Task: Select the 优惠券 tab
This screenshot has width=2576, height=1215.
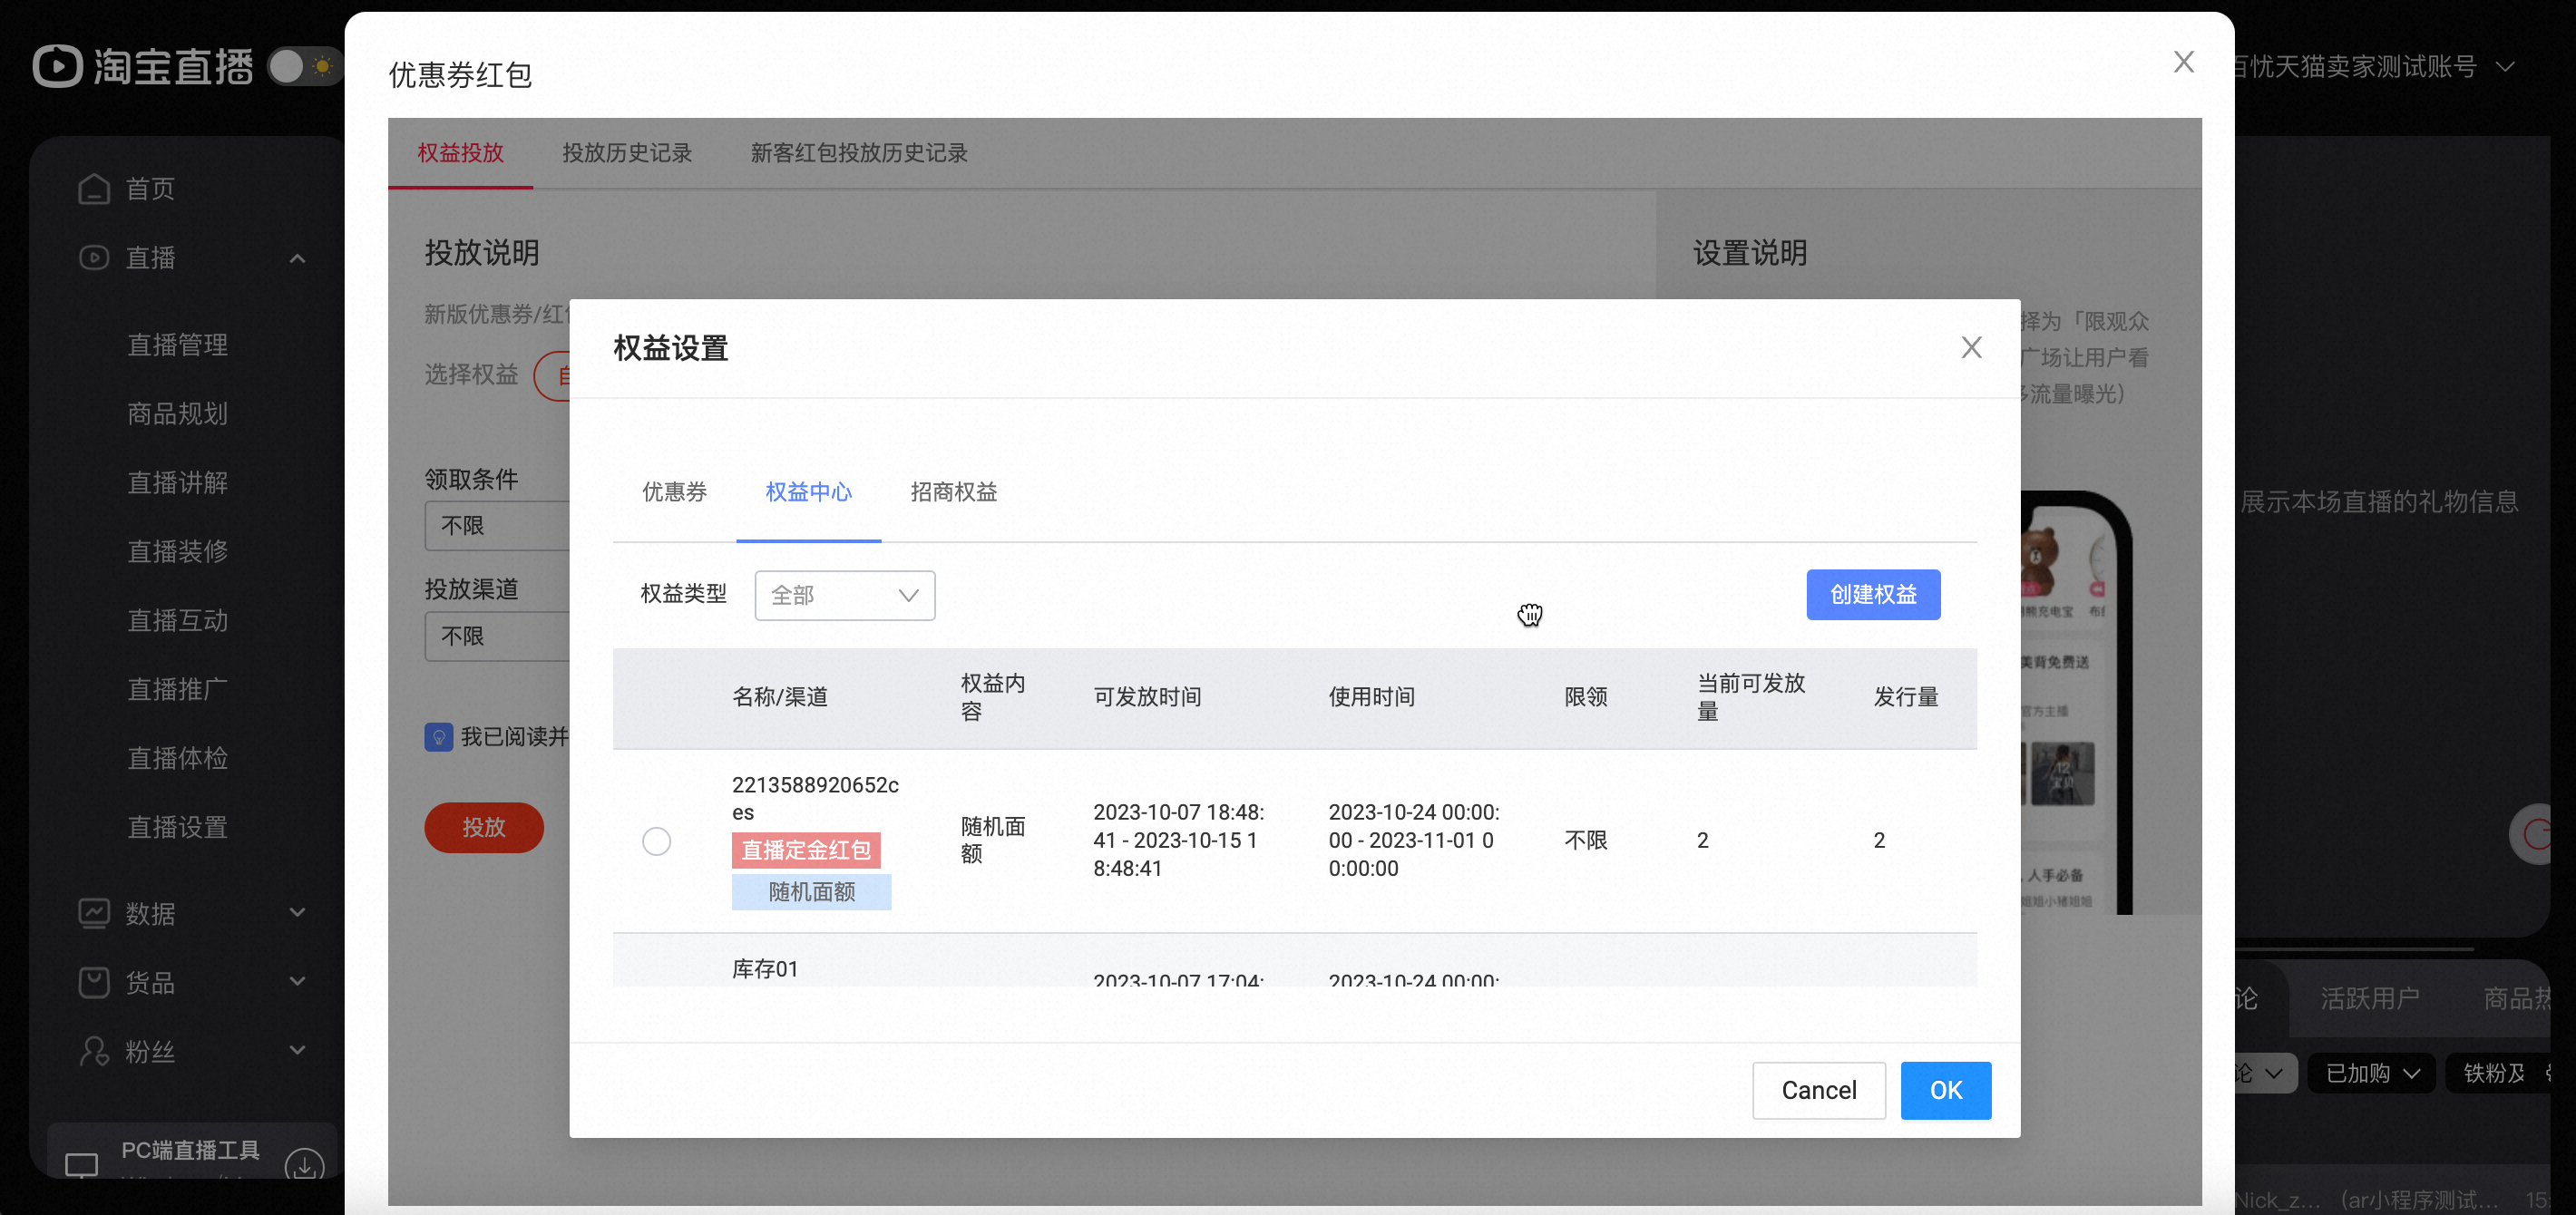Action: pyautogui.click(x=674, y=492)
